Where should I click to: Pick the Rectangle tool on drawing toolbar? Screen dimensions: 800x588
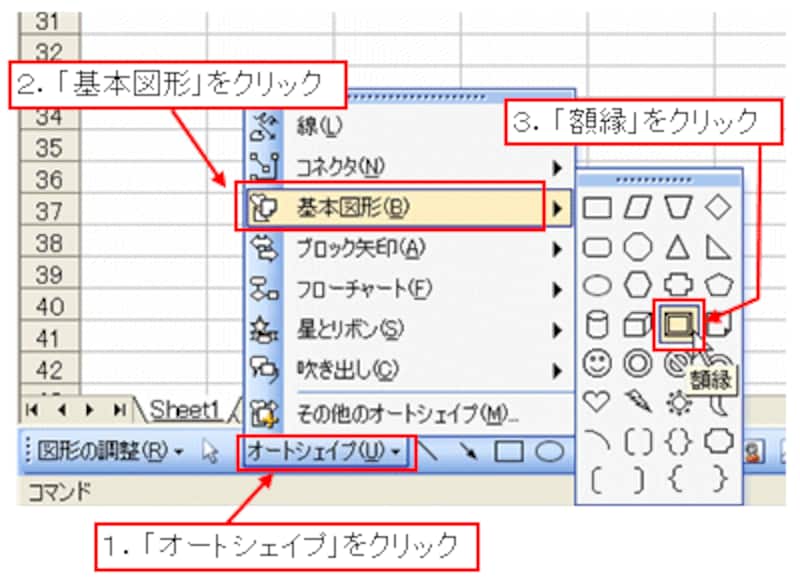click(x=509, y=452)
